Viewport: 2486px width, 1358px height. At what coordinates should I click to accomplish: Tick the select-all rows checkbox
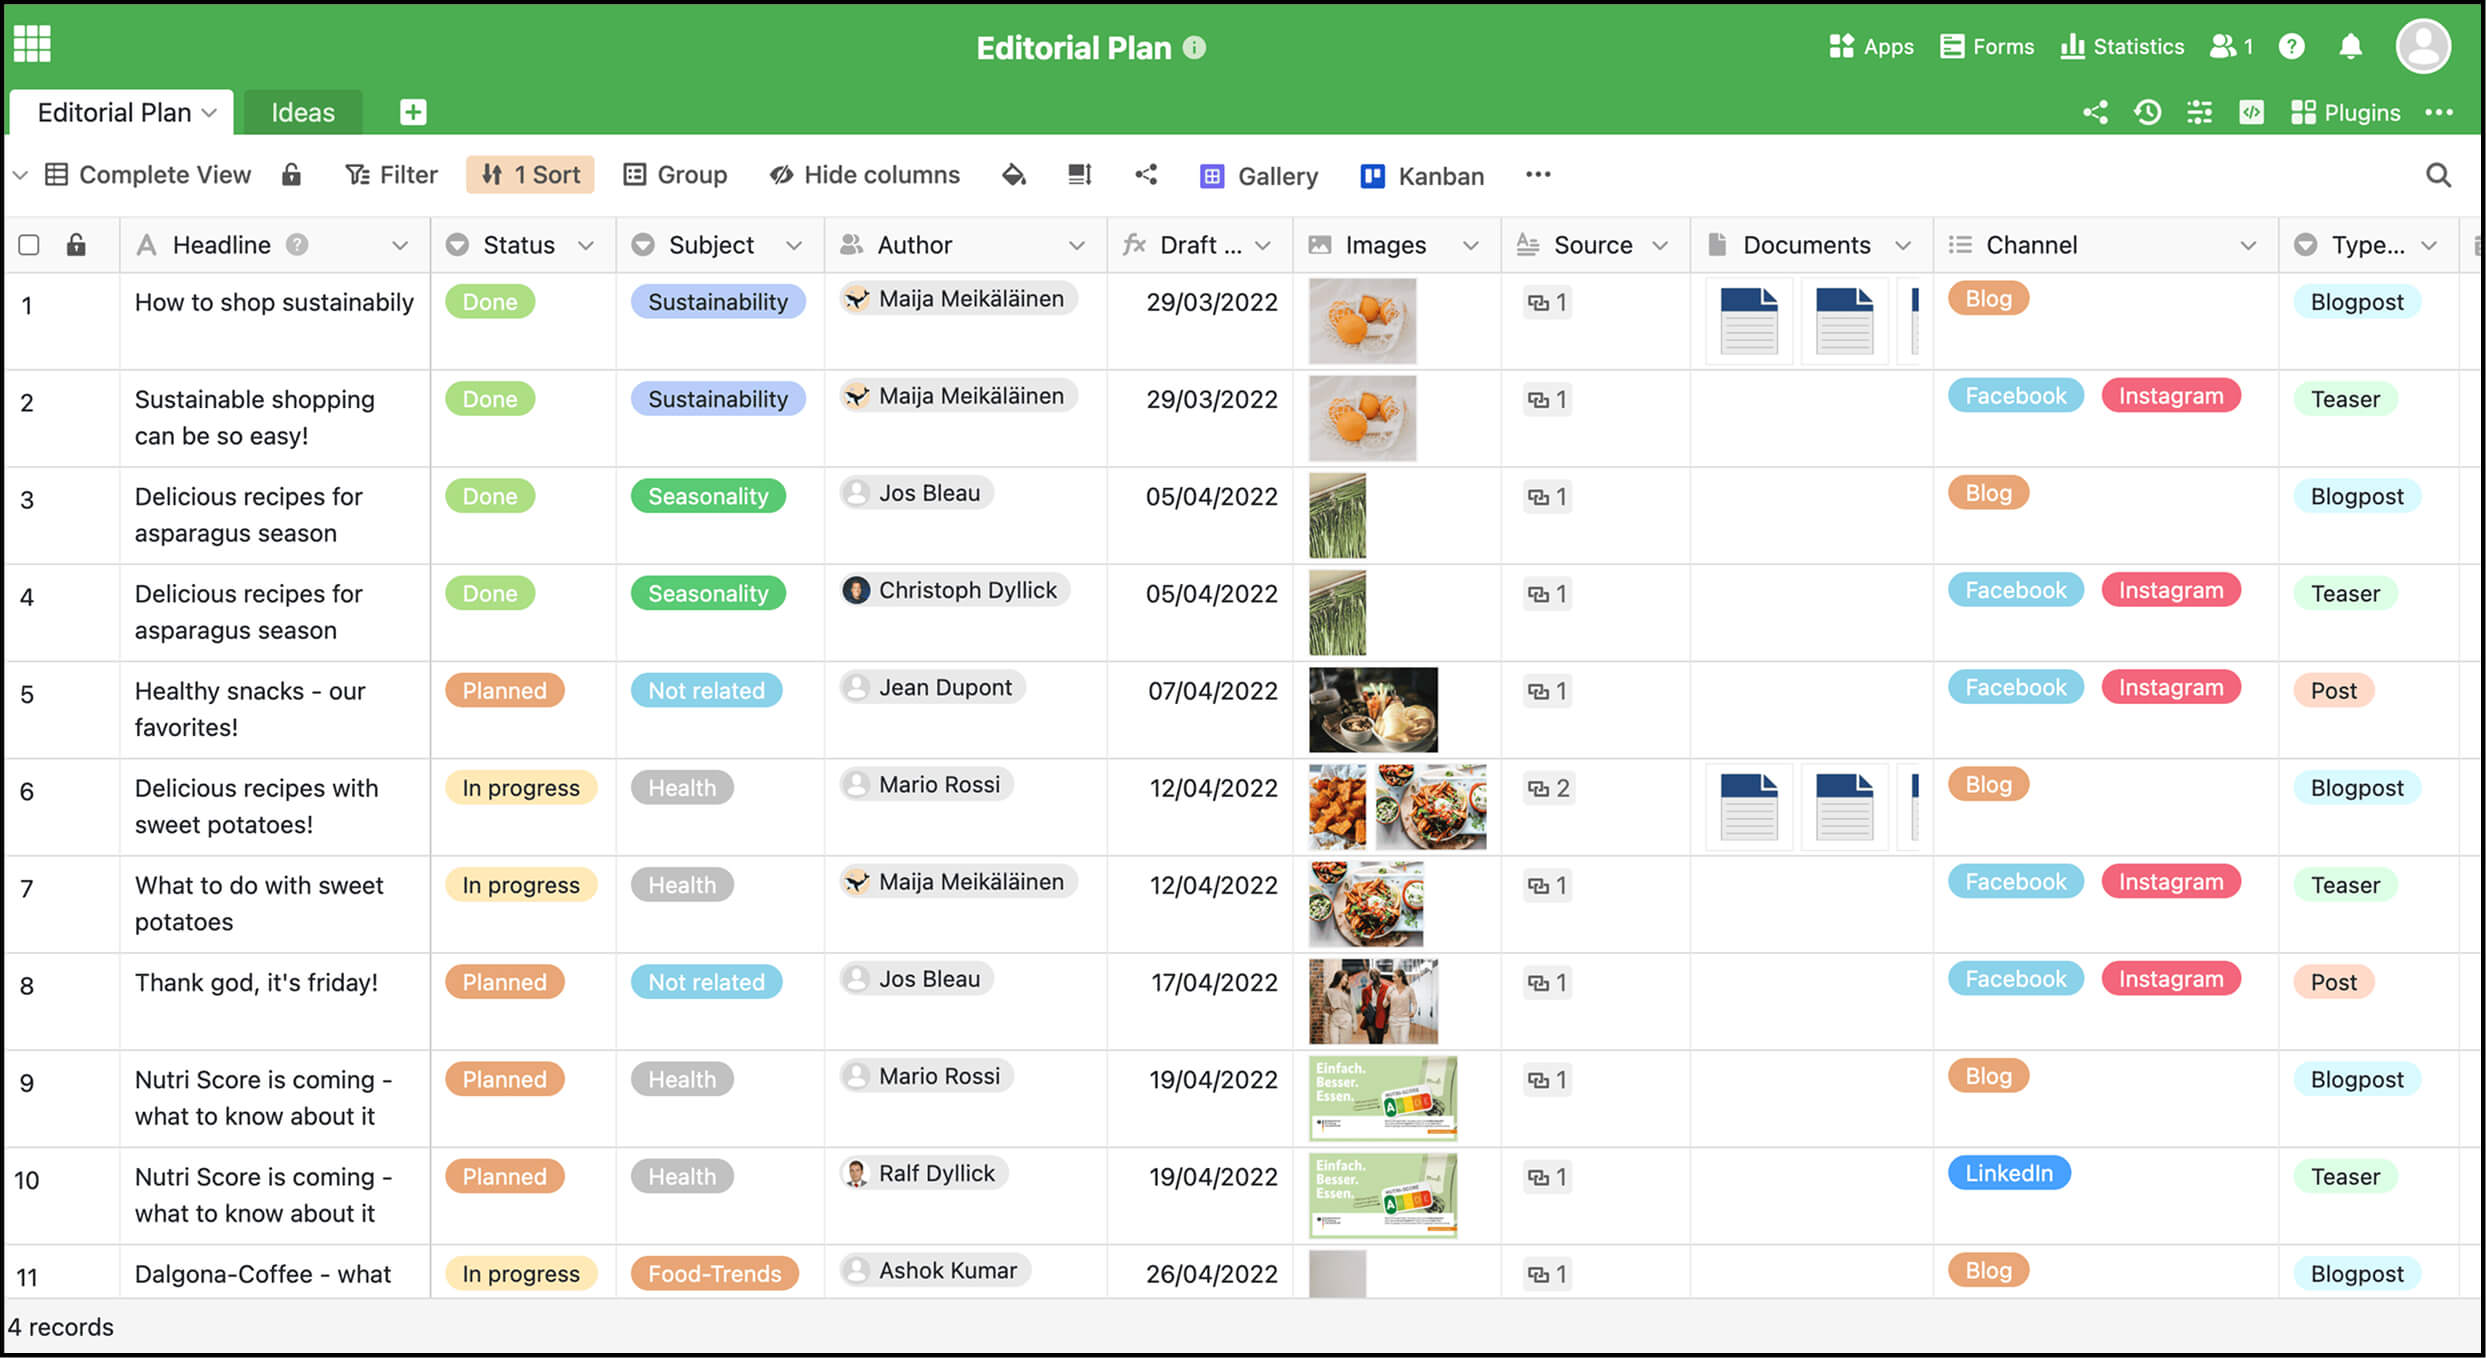pos(29,245)
